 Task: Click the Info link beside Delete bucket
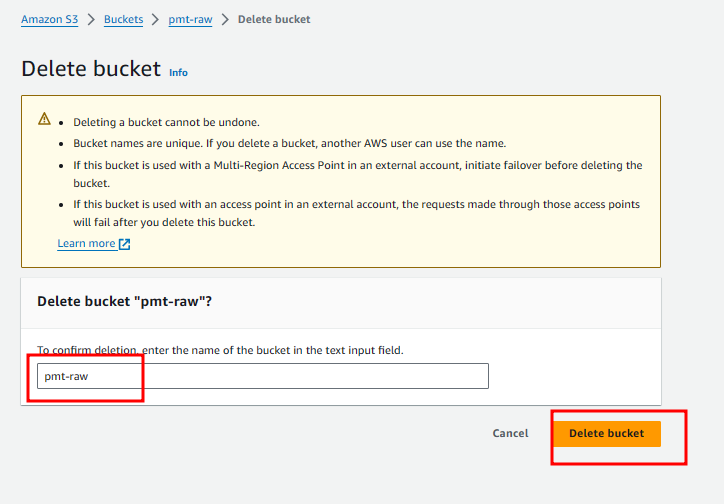[178, 72]
